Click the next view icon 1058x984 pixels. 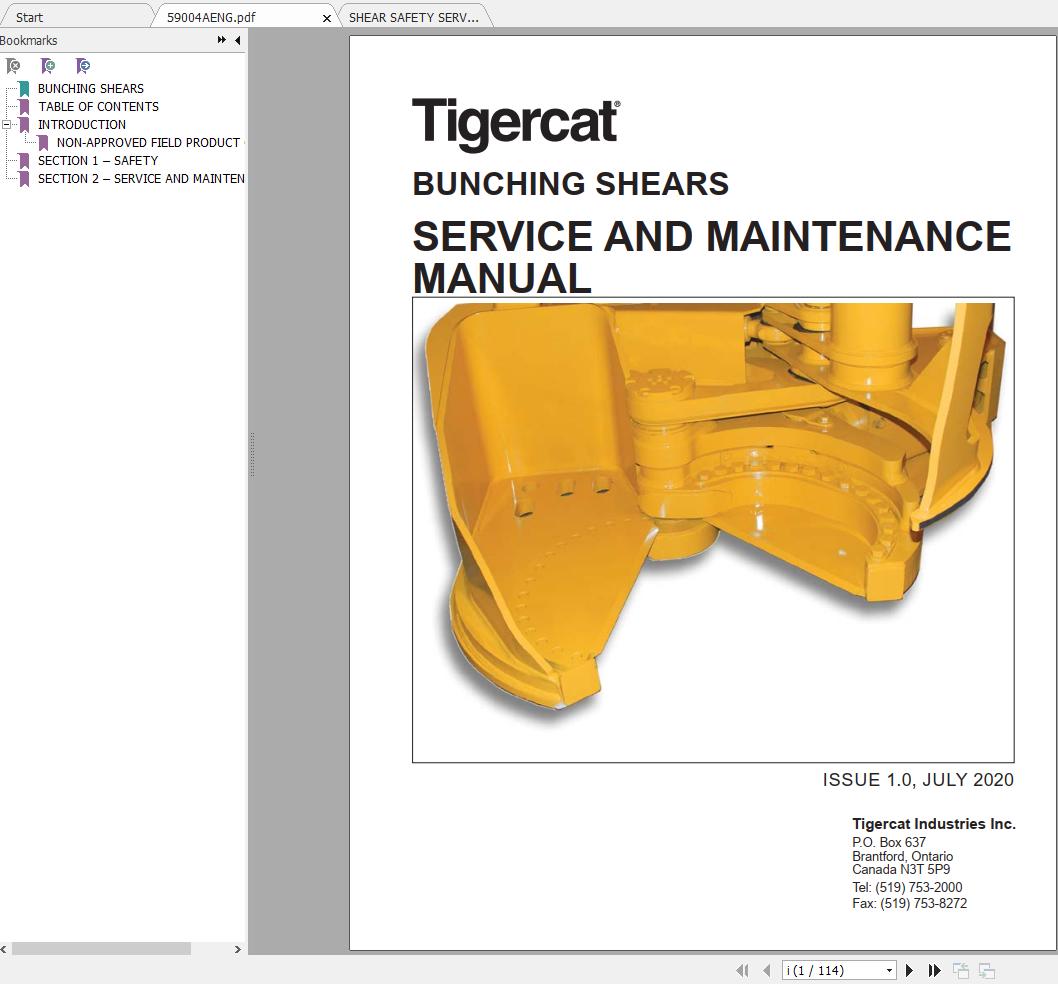tap(985, 970)
